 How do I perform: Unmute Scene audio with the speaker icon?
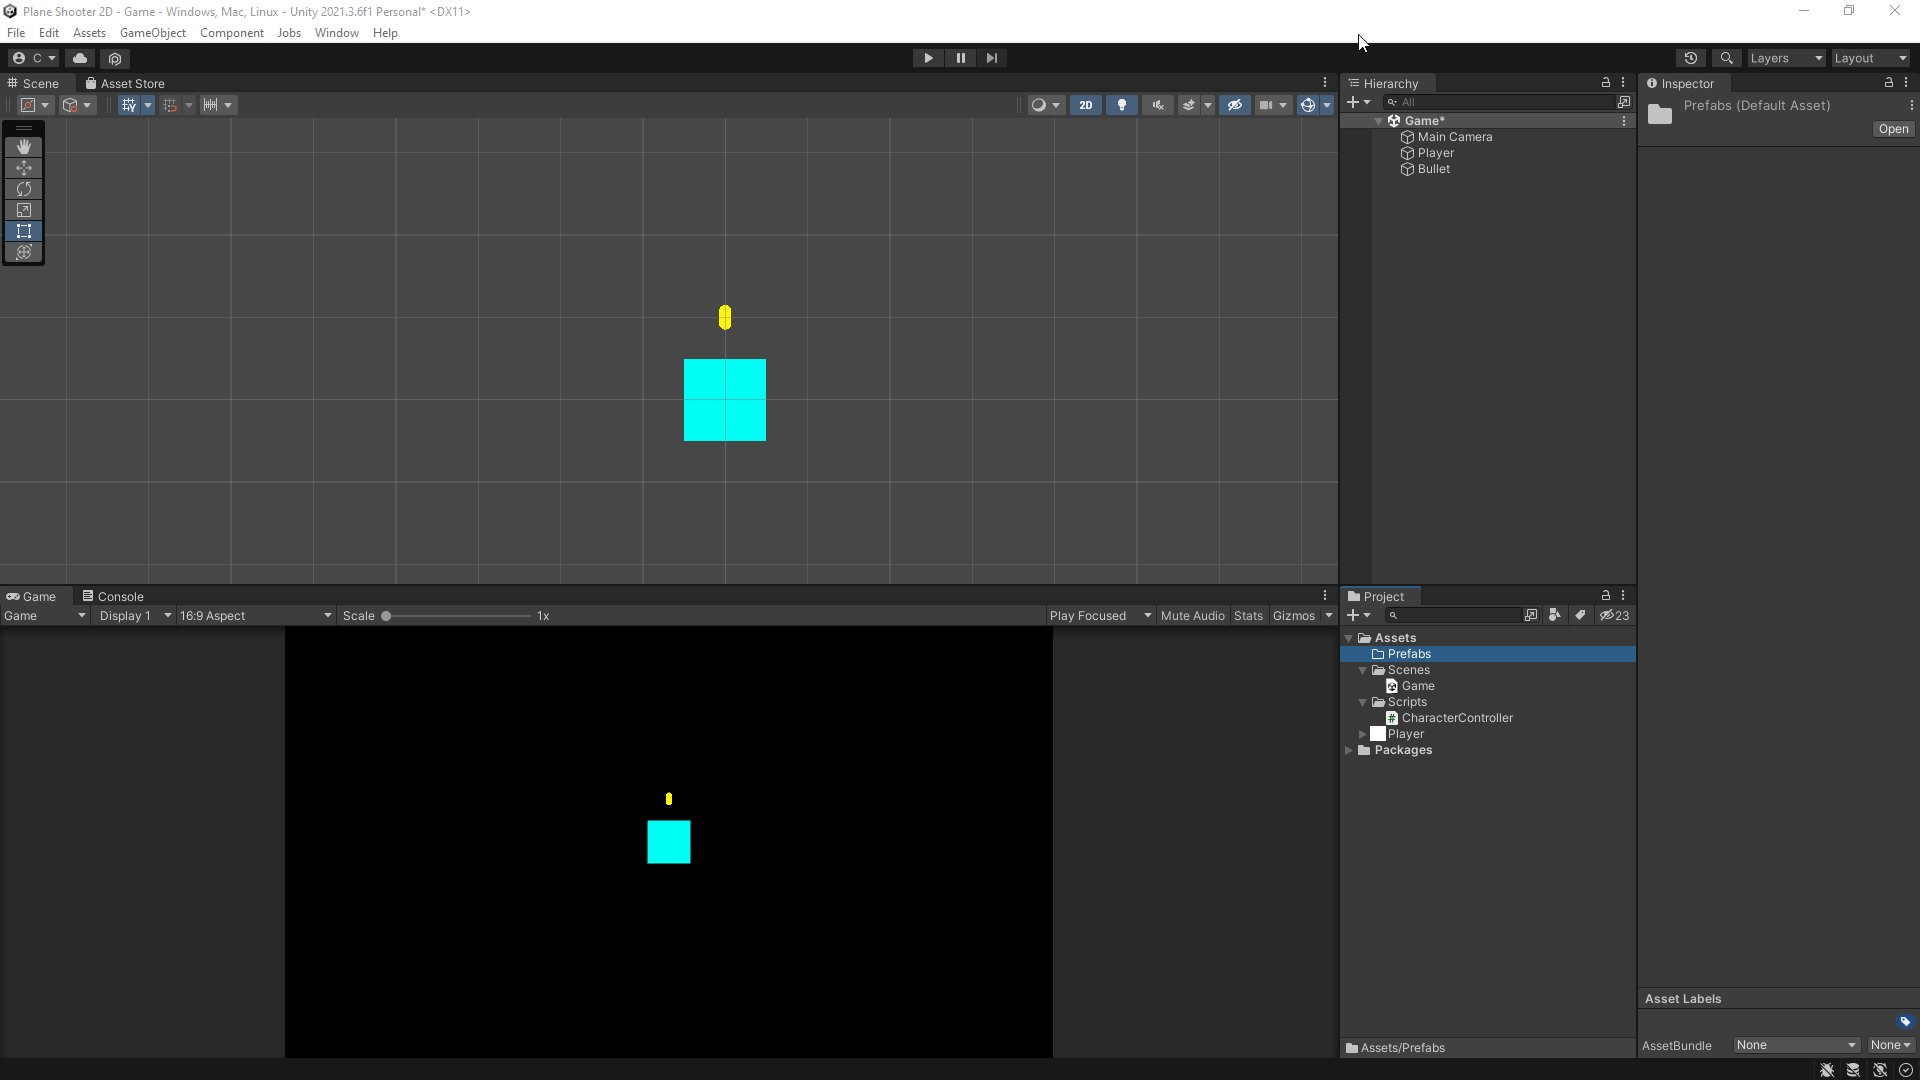point(1157,104)
